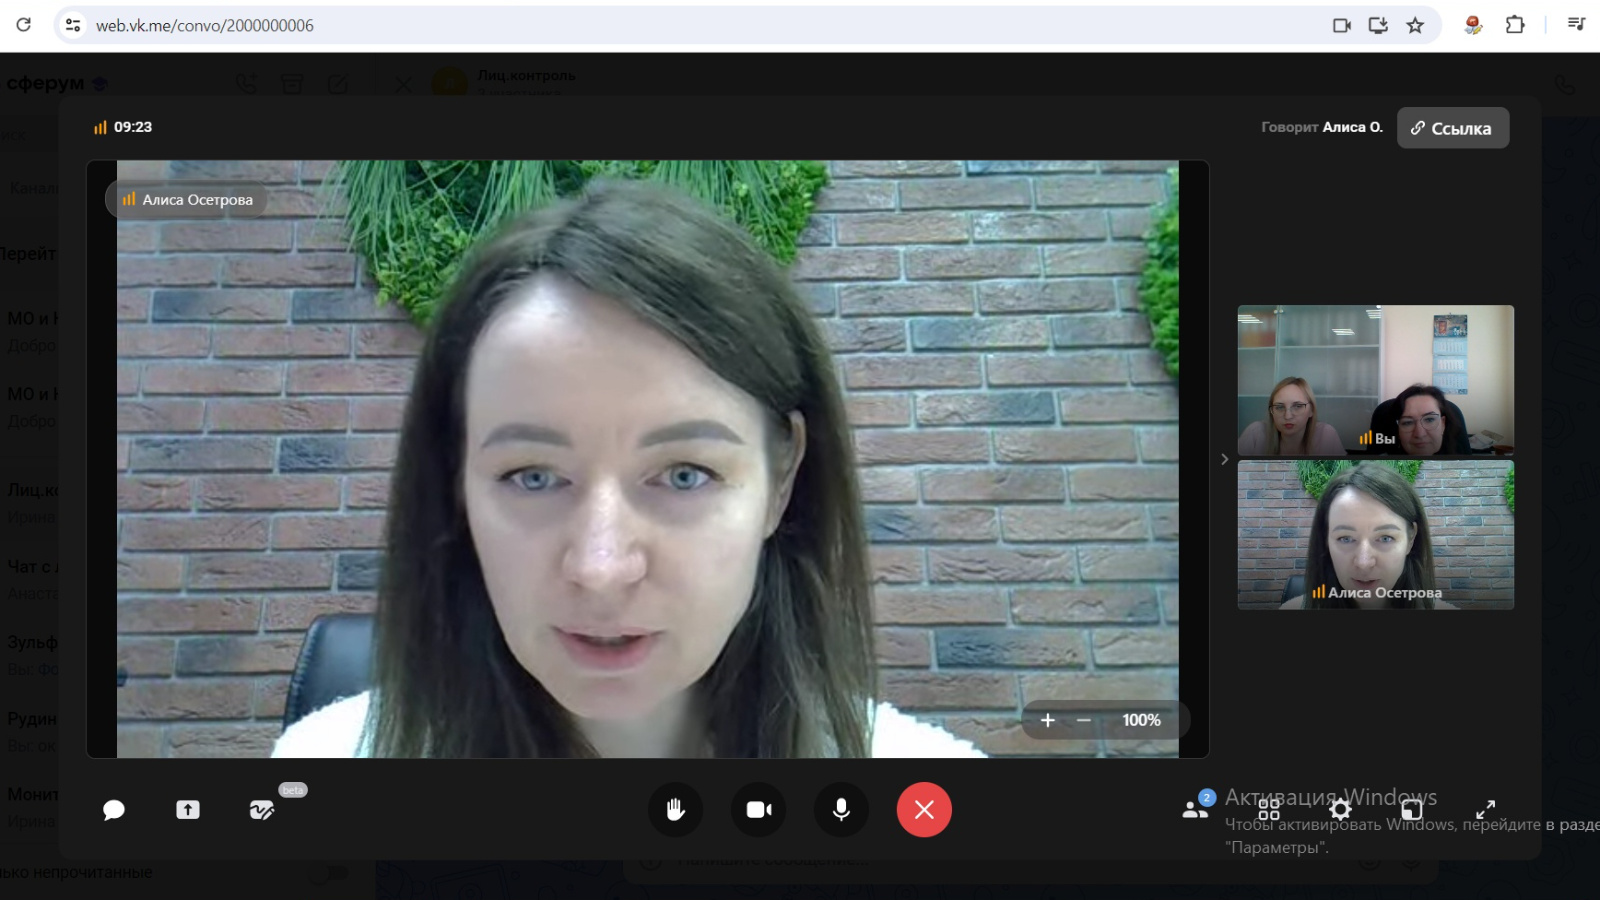Zoom out the main video with minus
Image resolution: width=1600 pixels, height=900 pixels.
[x=1084, y=720]
